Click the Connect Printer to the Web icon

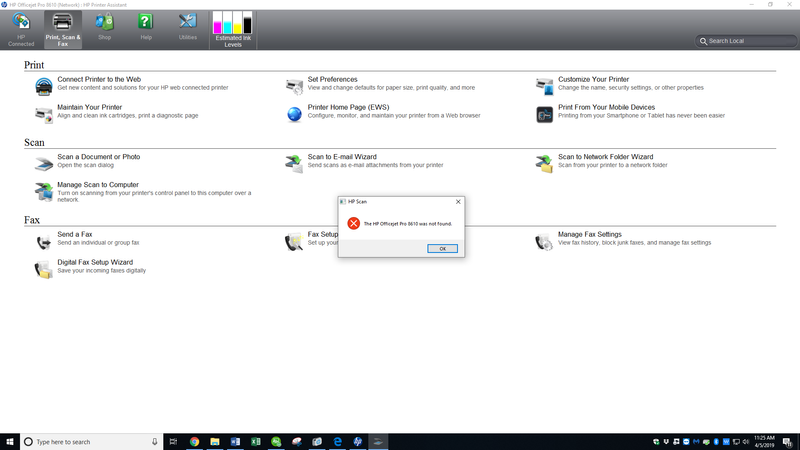44,86
